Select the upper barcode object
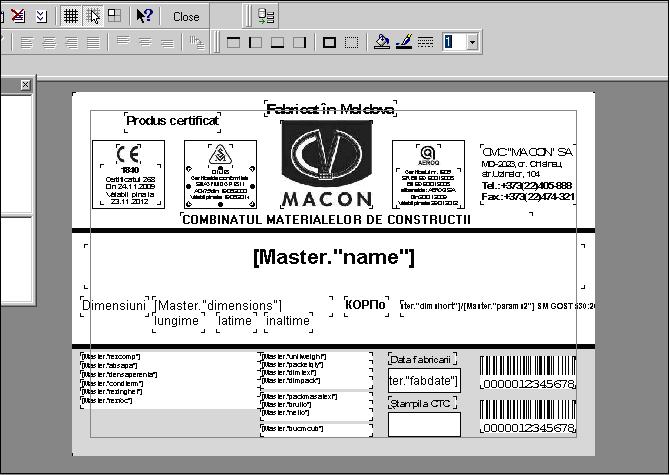 (528, 372)
